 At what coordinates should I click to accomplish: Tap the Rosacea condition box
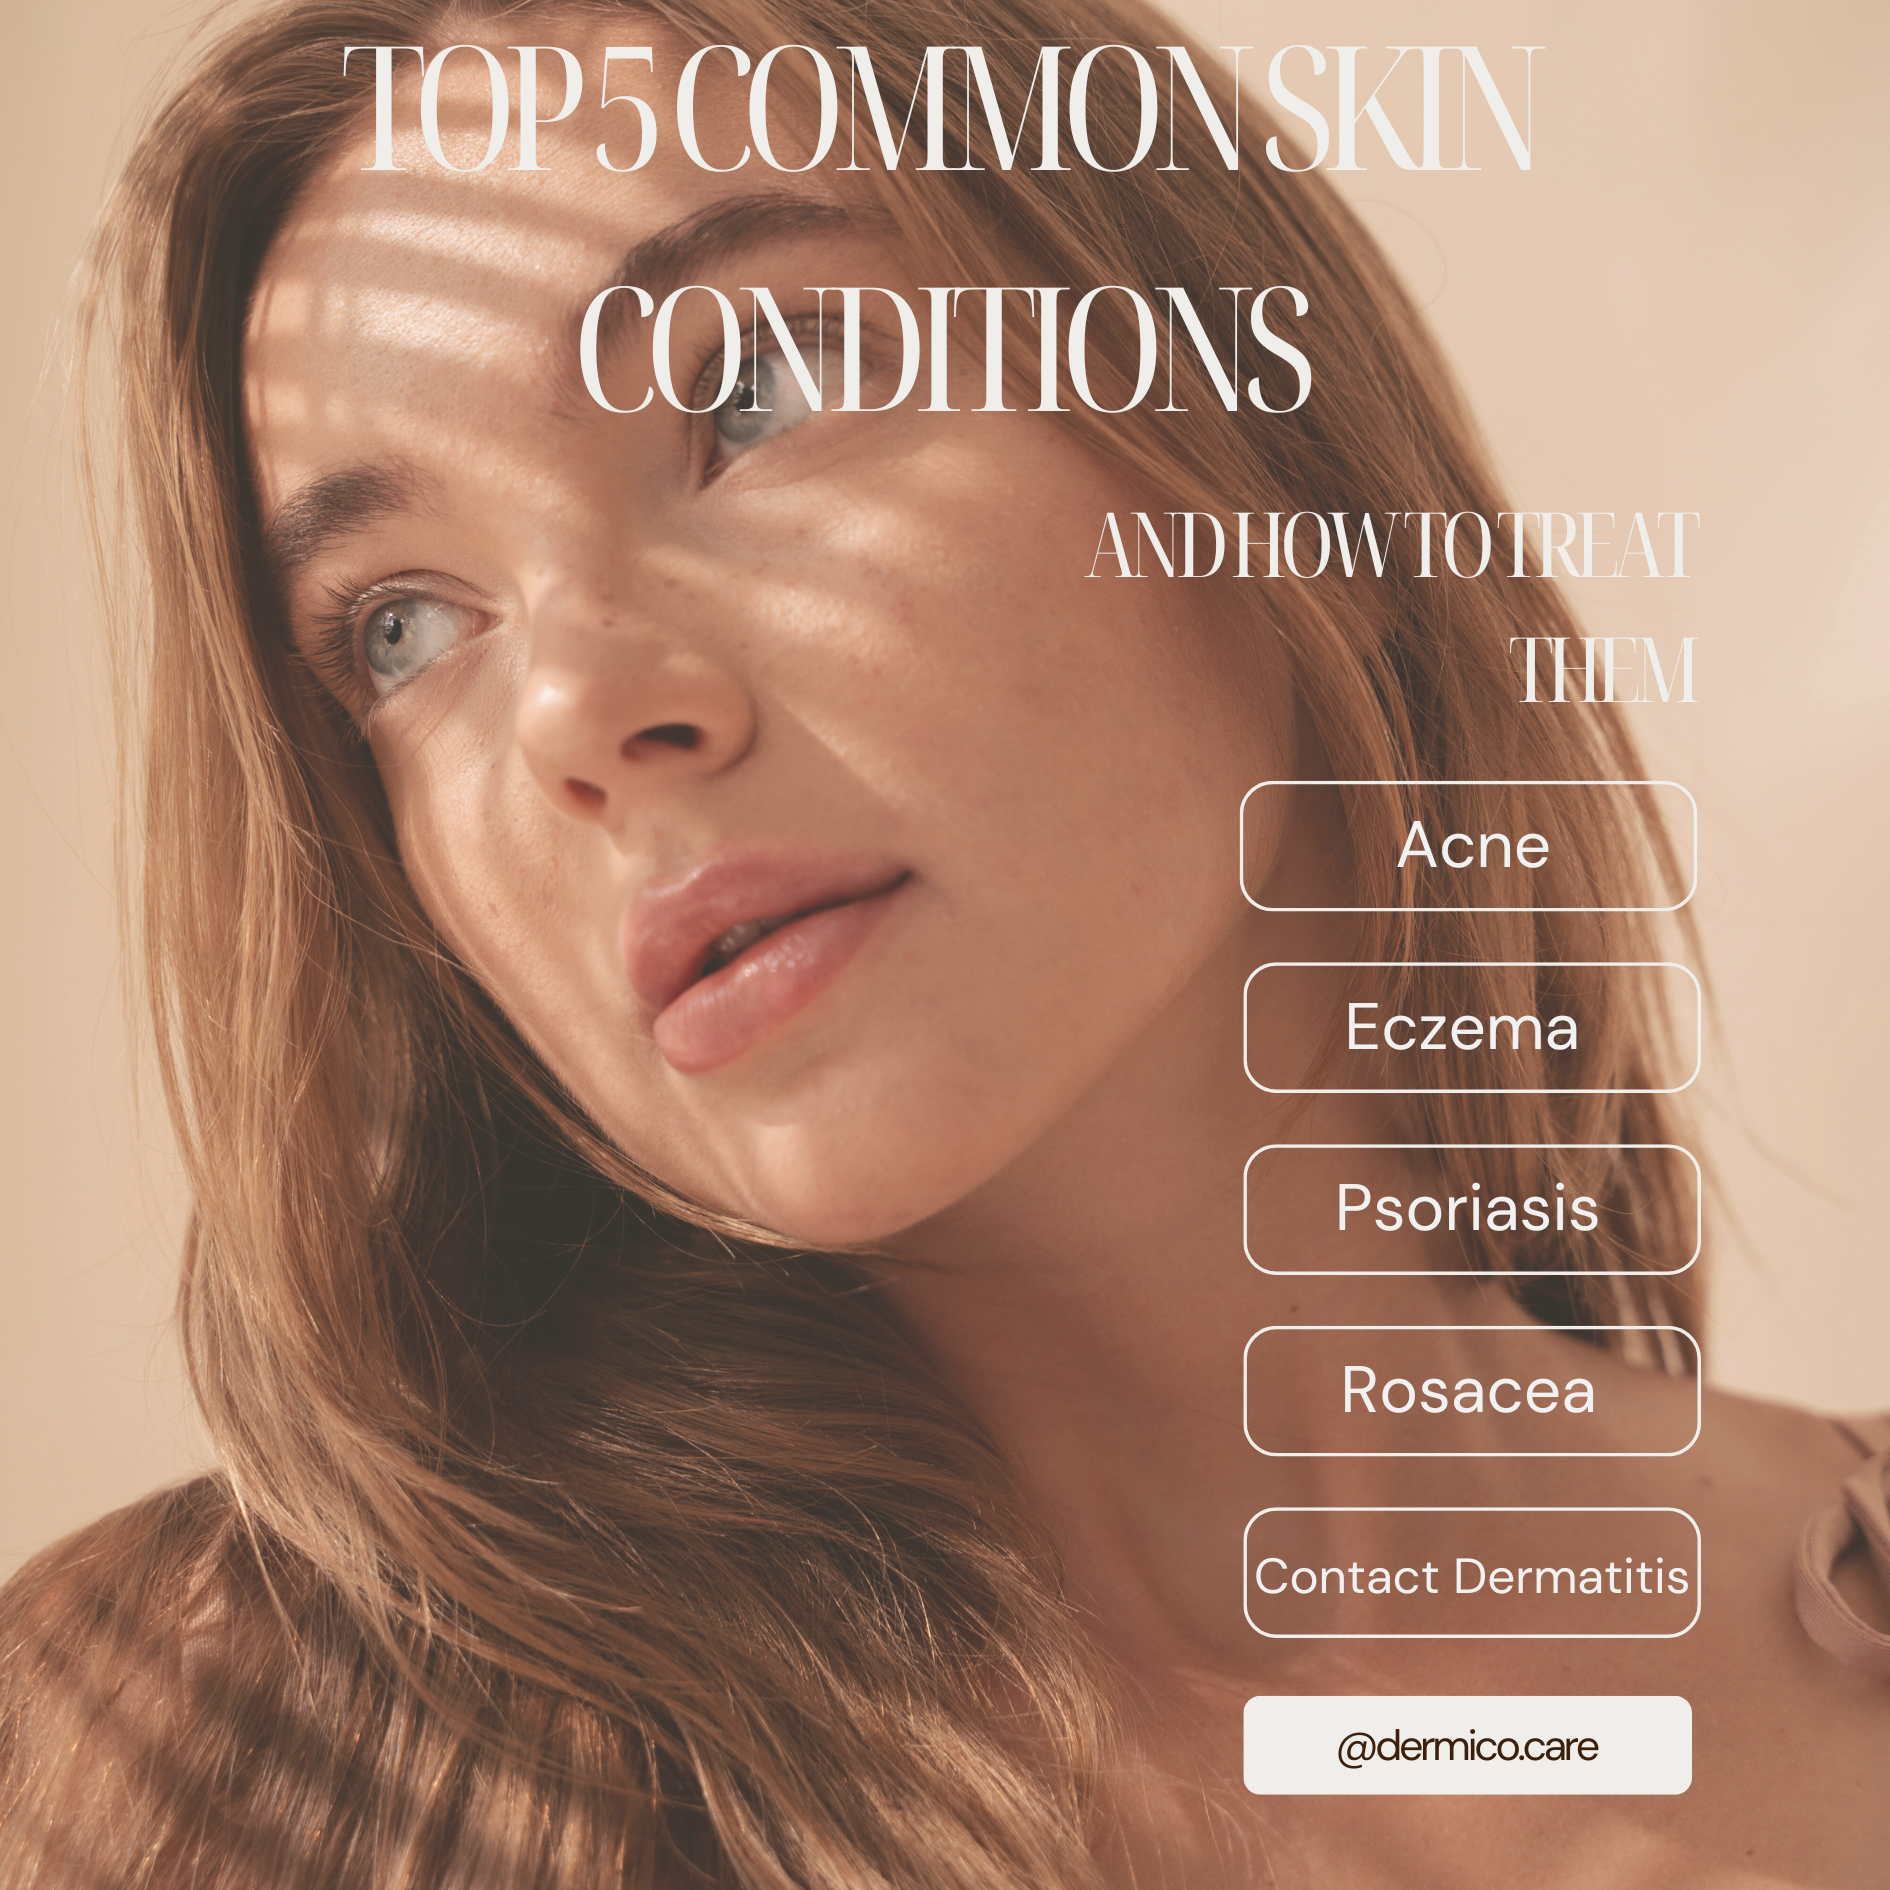point(1471,1391)
